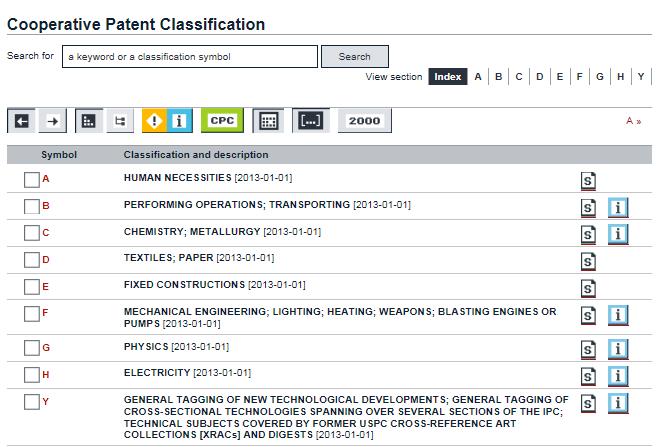Expand the section F symbol link

point(45,314)
